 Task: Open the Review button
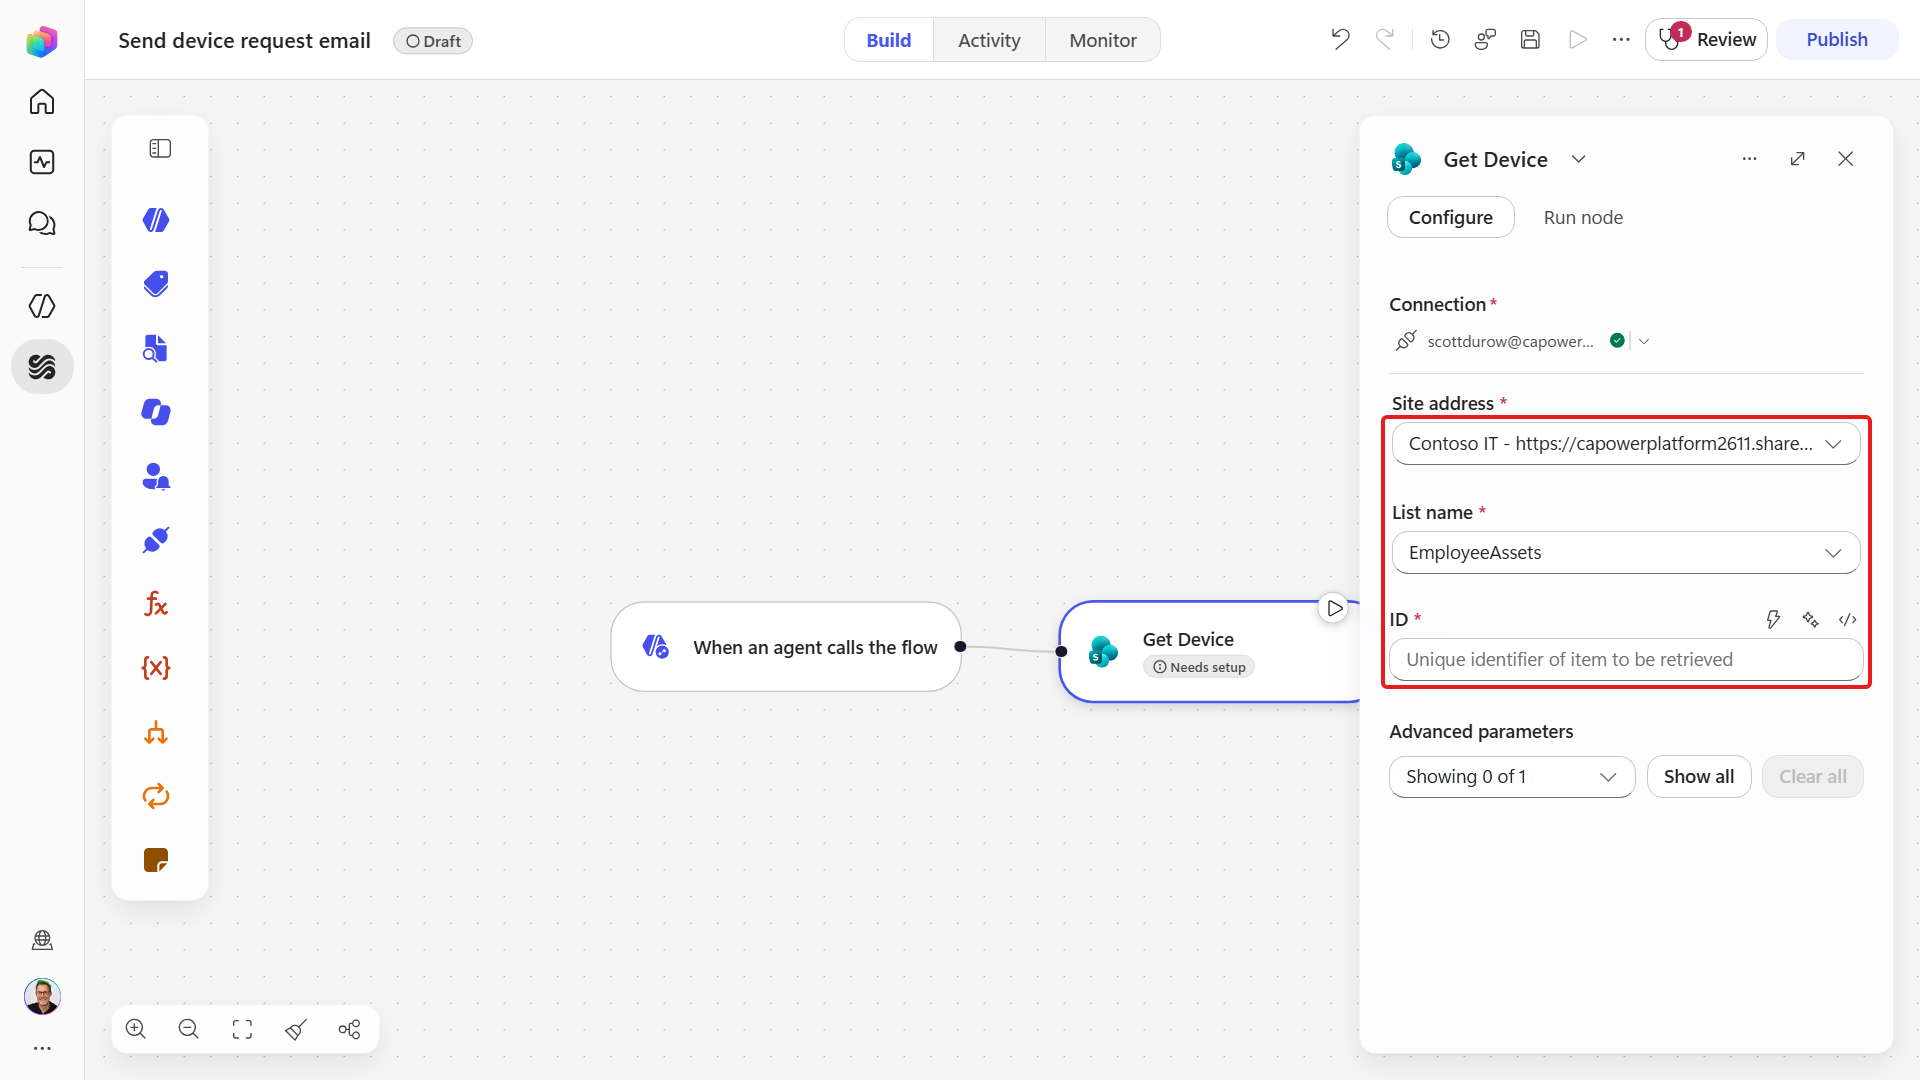tap(1707, 39)
